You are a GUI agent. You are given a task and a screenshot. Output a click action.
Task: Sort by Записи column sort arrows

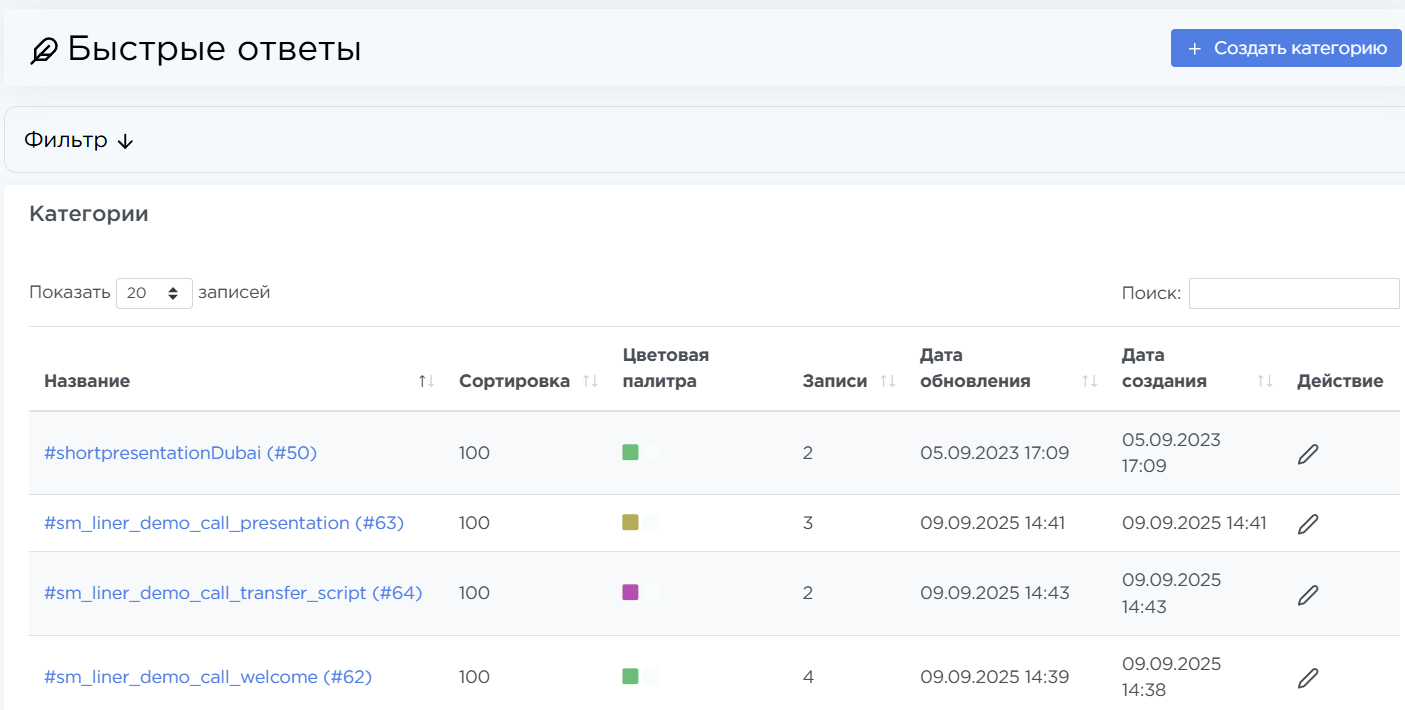coord(887,381)
